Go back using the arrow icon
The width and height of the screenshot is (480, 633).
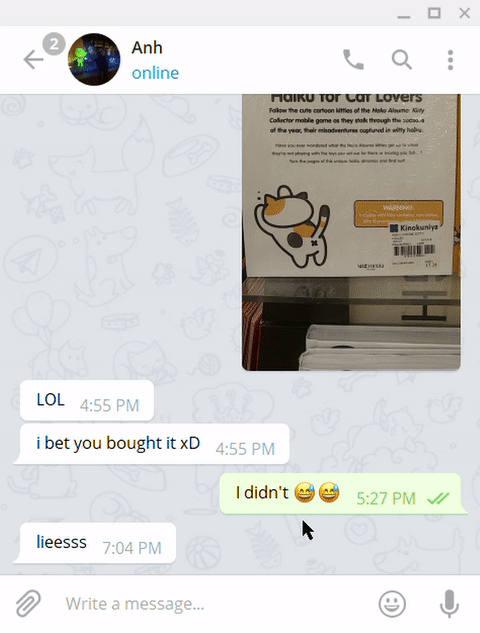(33, 60)
